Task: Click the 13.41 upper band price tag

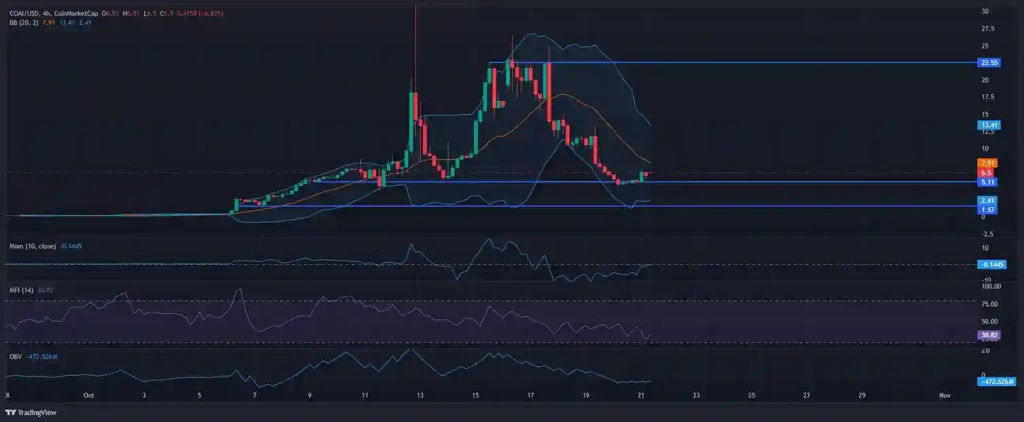Action: (987, 125)
